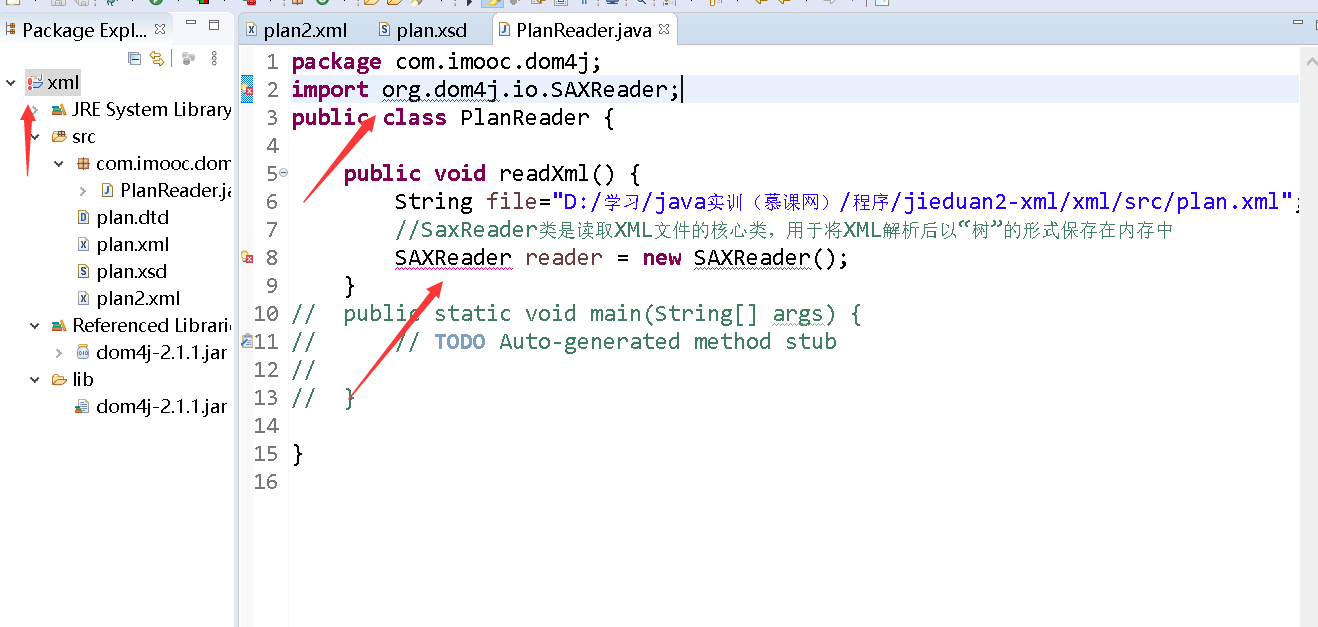The height and width of the screenshot is (627, 1318).
Task: Click the plan.xsd file icon in tree
Action: pos(83,272)
